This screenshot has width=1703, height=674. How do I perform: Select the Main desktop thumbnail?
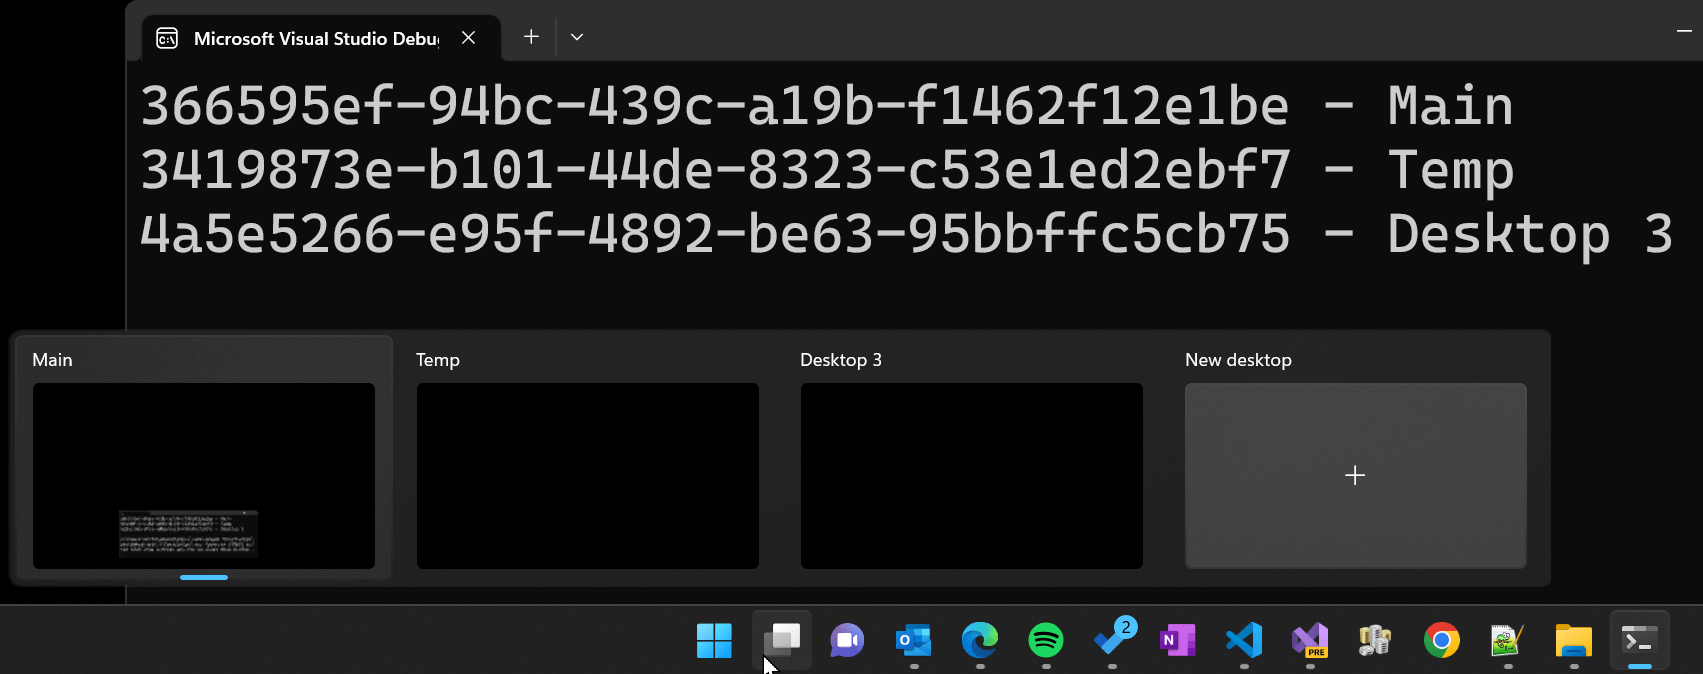tap(203, 475)
